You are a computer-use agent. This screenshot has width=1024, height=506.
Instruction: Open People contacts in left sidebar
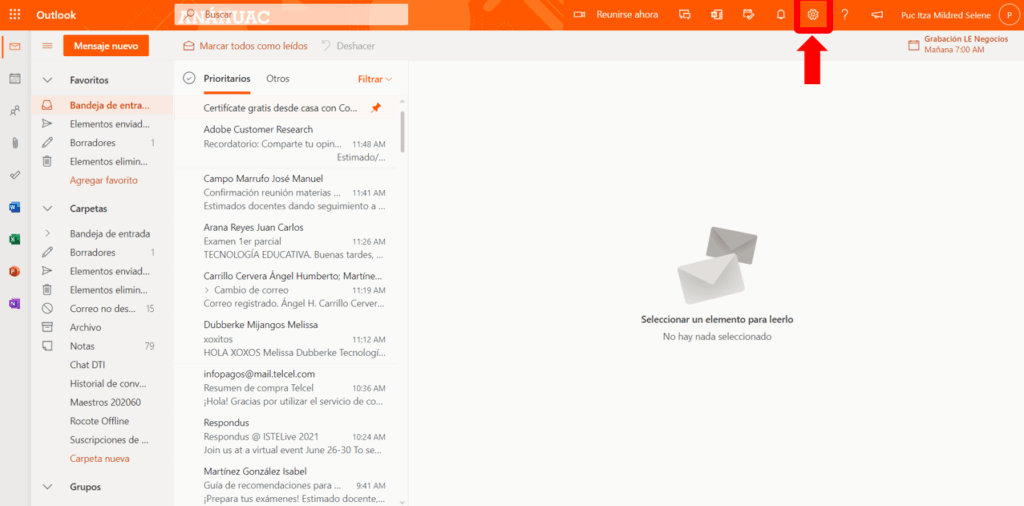tap(15, 111)
